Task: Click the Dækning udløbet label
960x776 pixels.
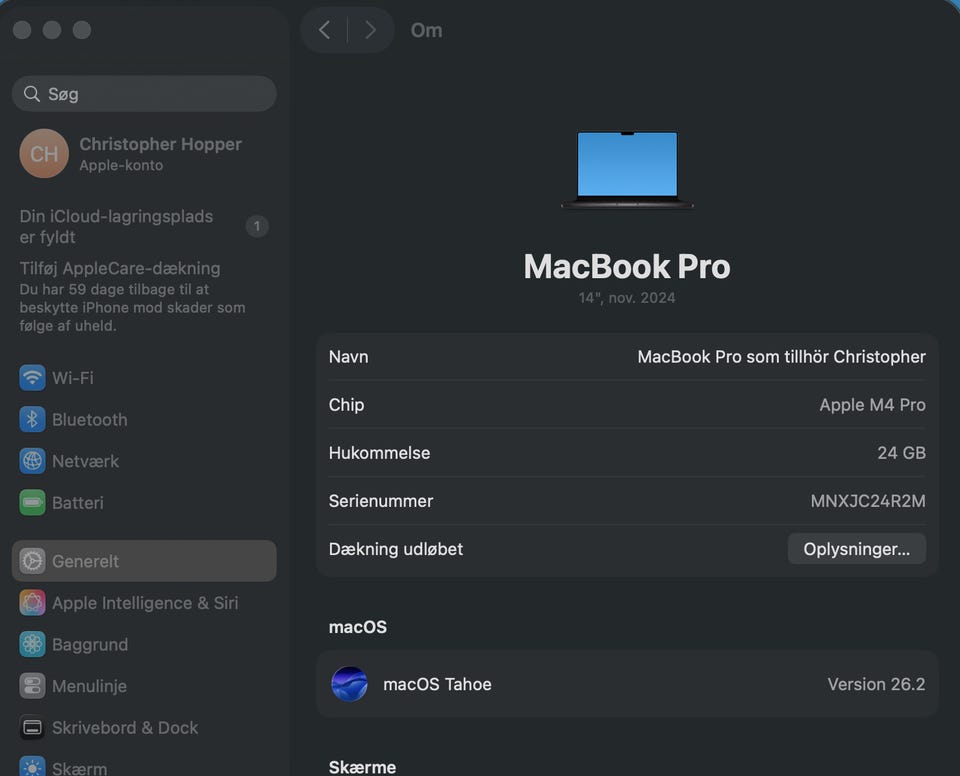Action: (x=396, y=549)
